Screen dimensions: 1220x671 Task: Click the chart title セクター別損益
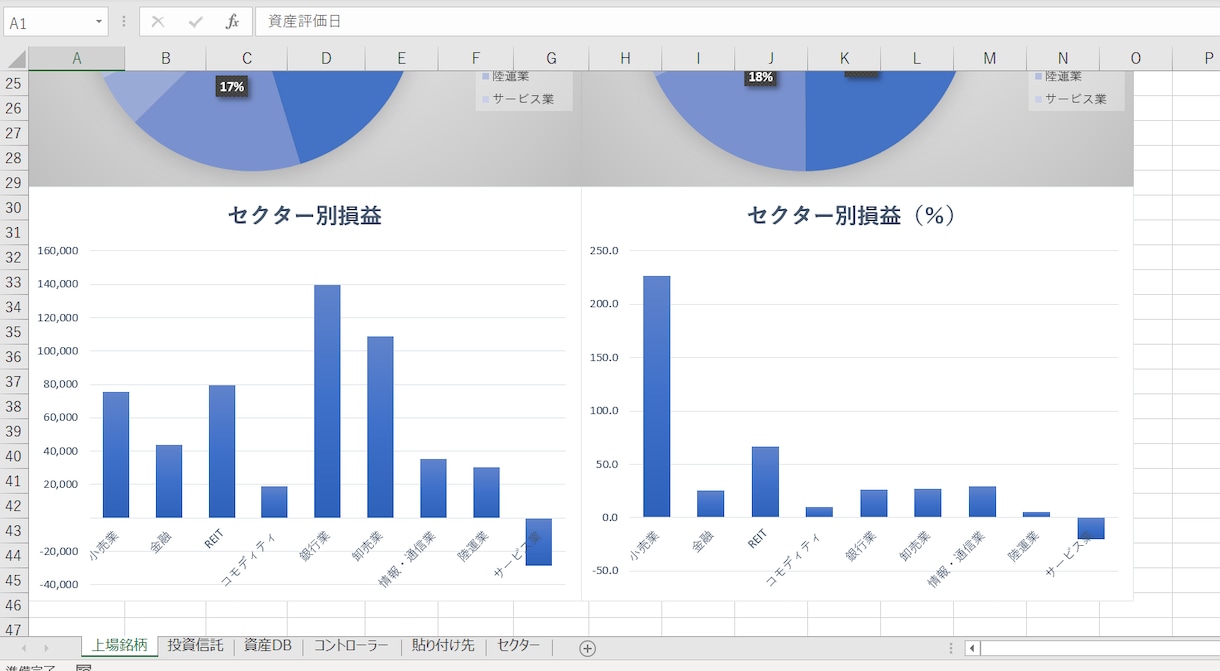click(x=304, y=215)
